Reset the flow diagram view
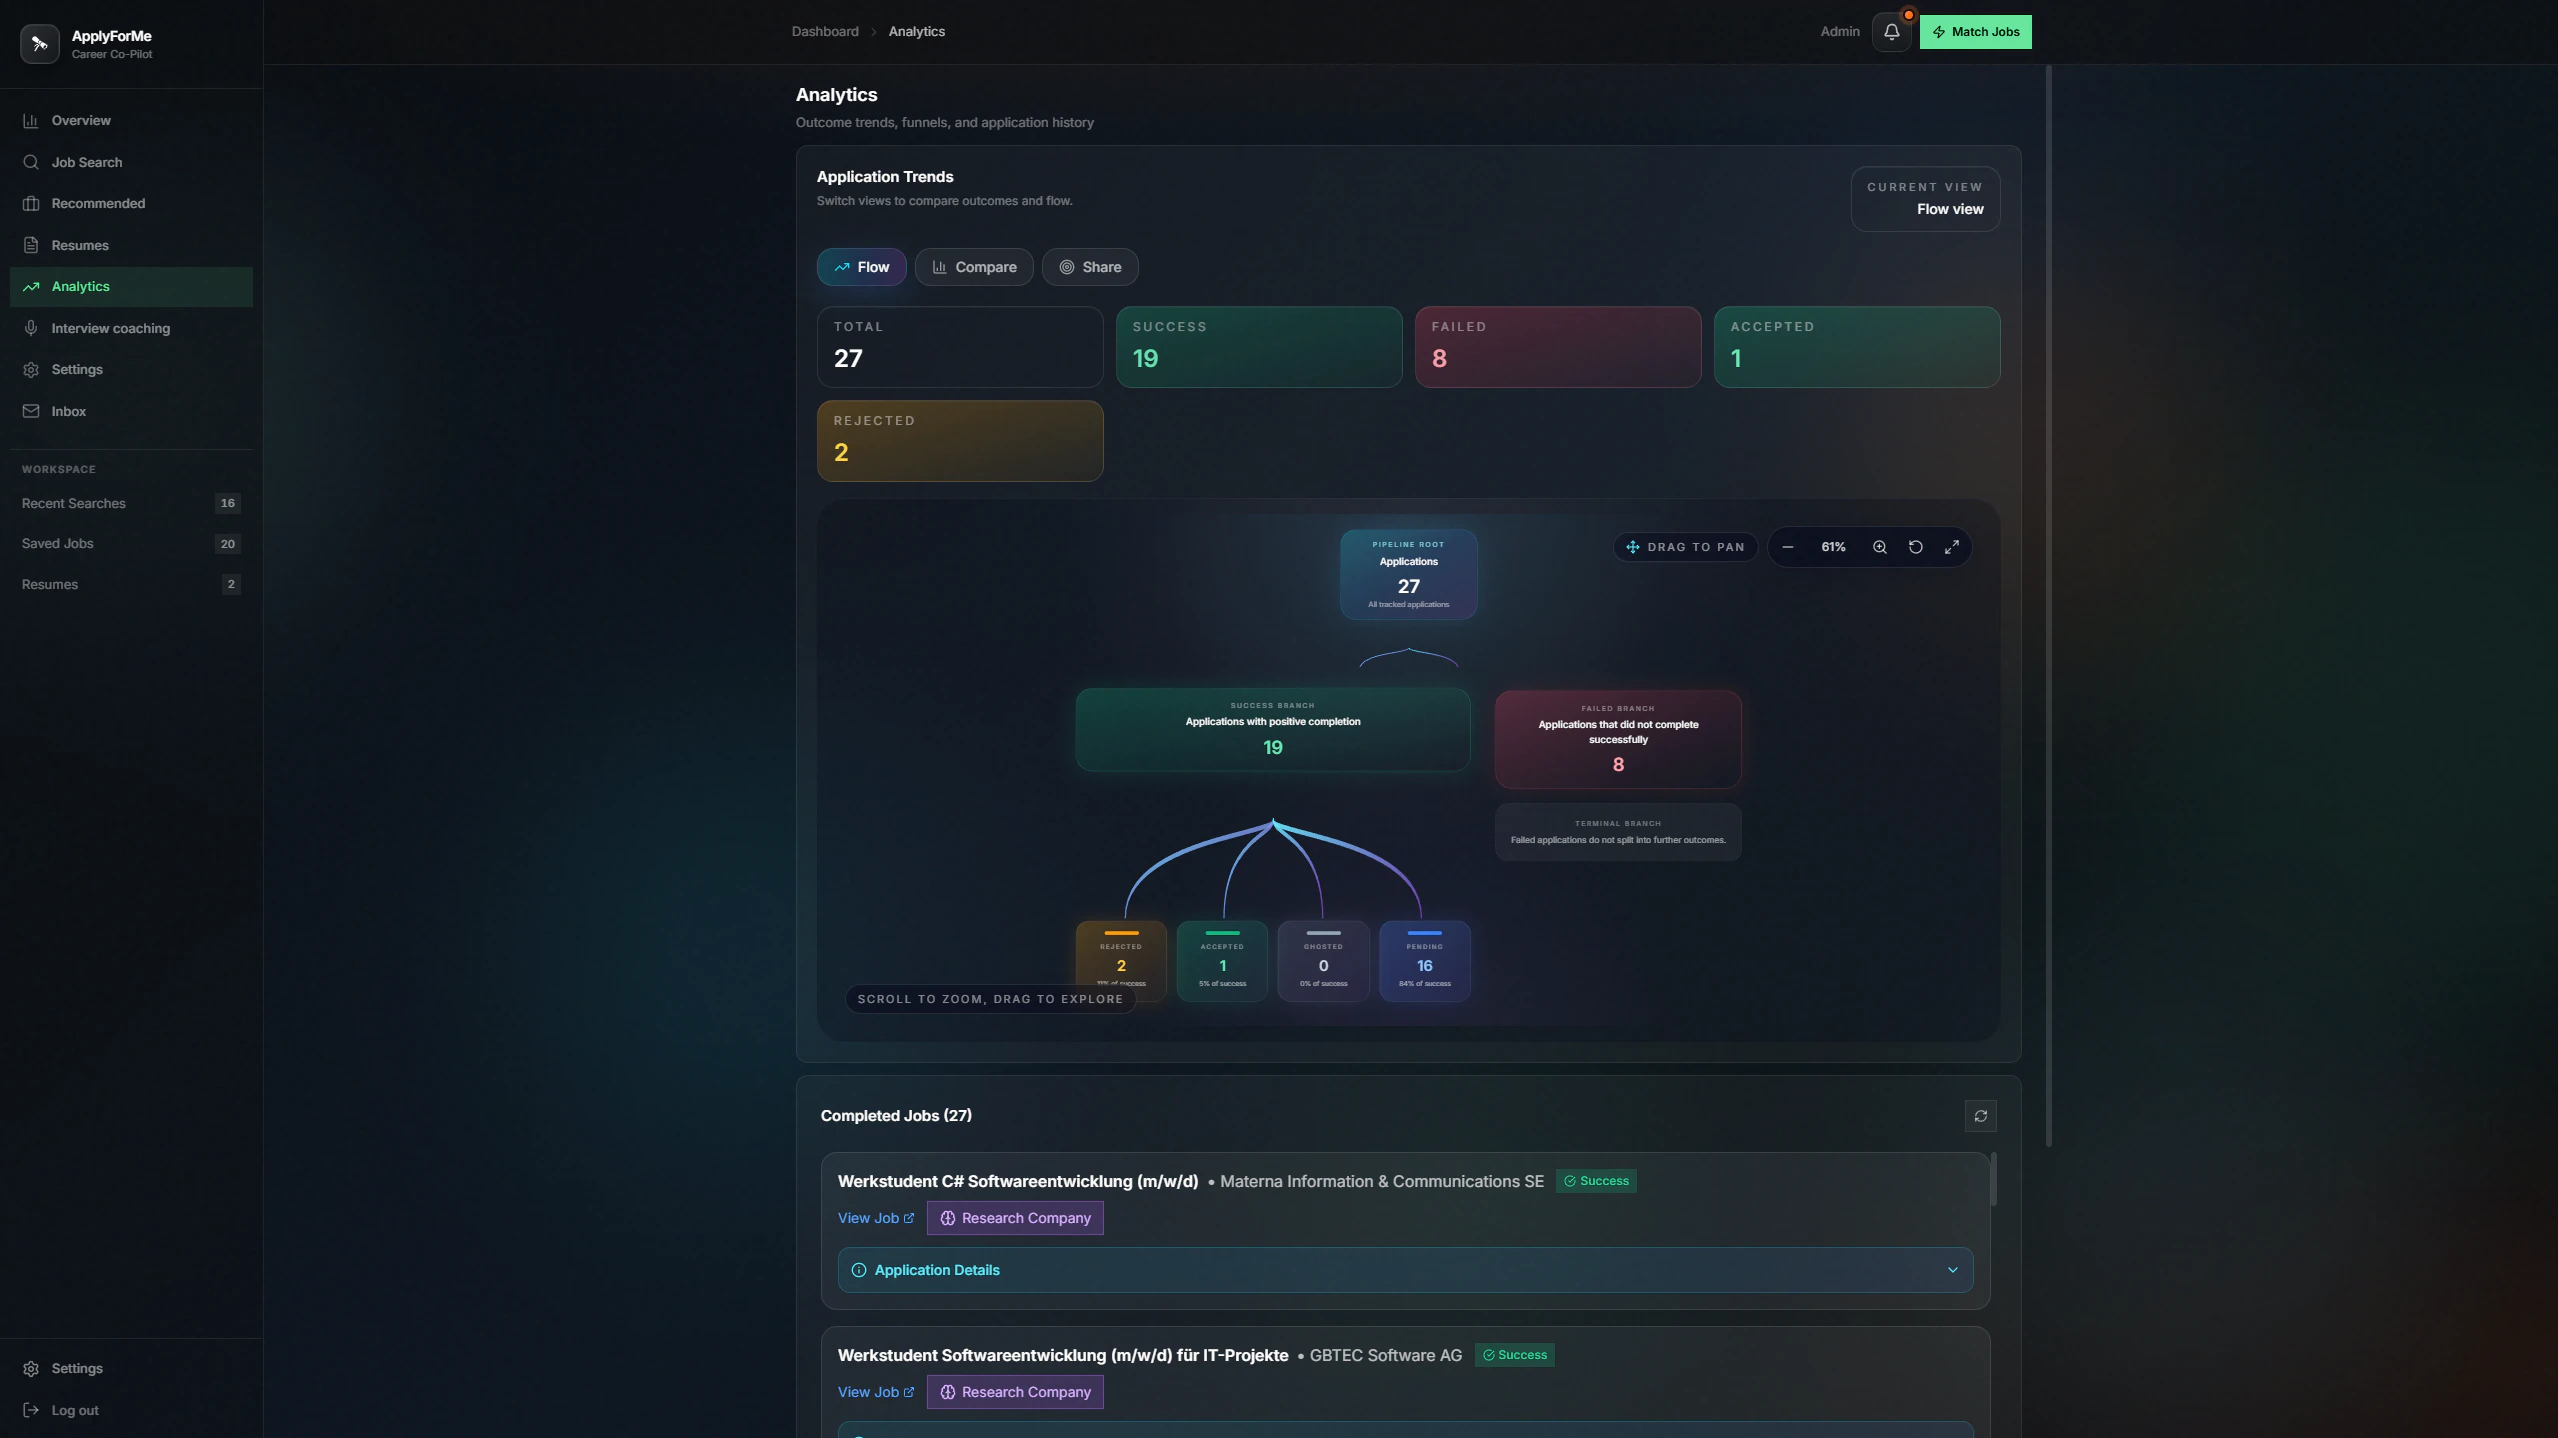The image size is (2558, 1438). [x=1916, y=547]
